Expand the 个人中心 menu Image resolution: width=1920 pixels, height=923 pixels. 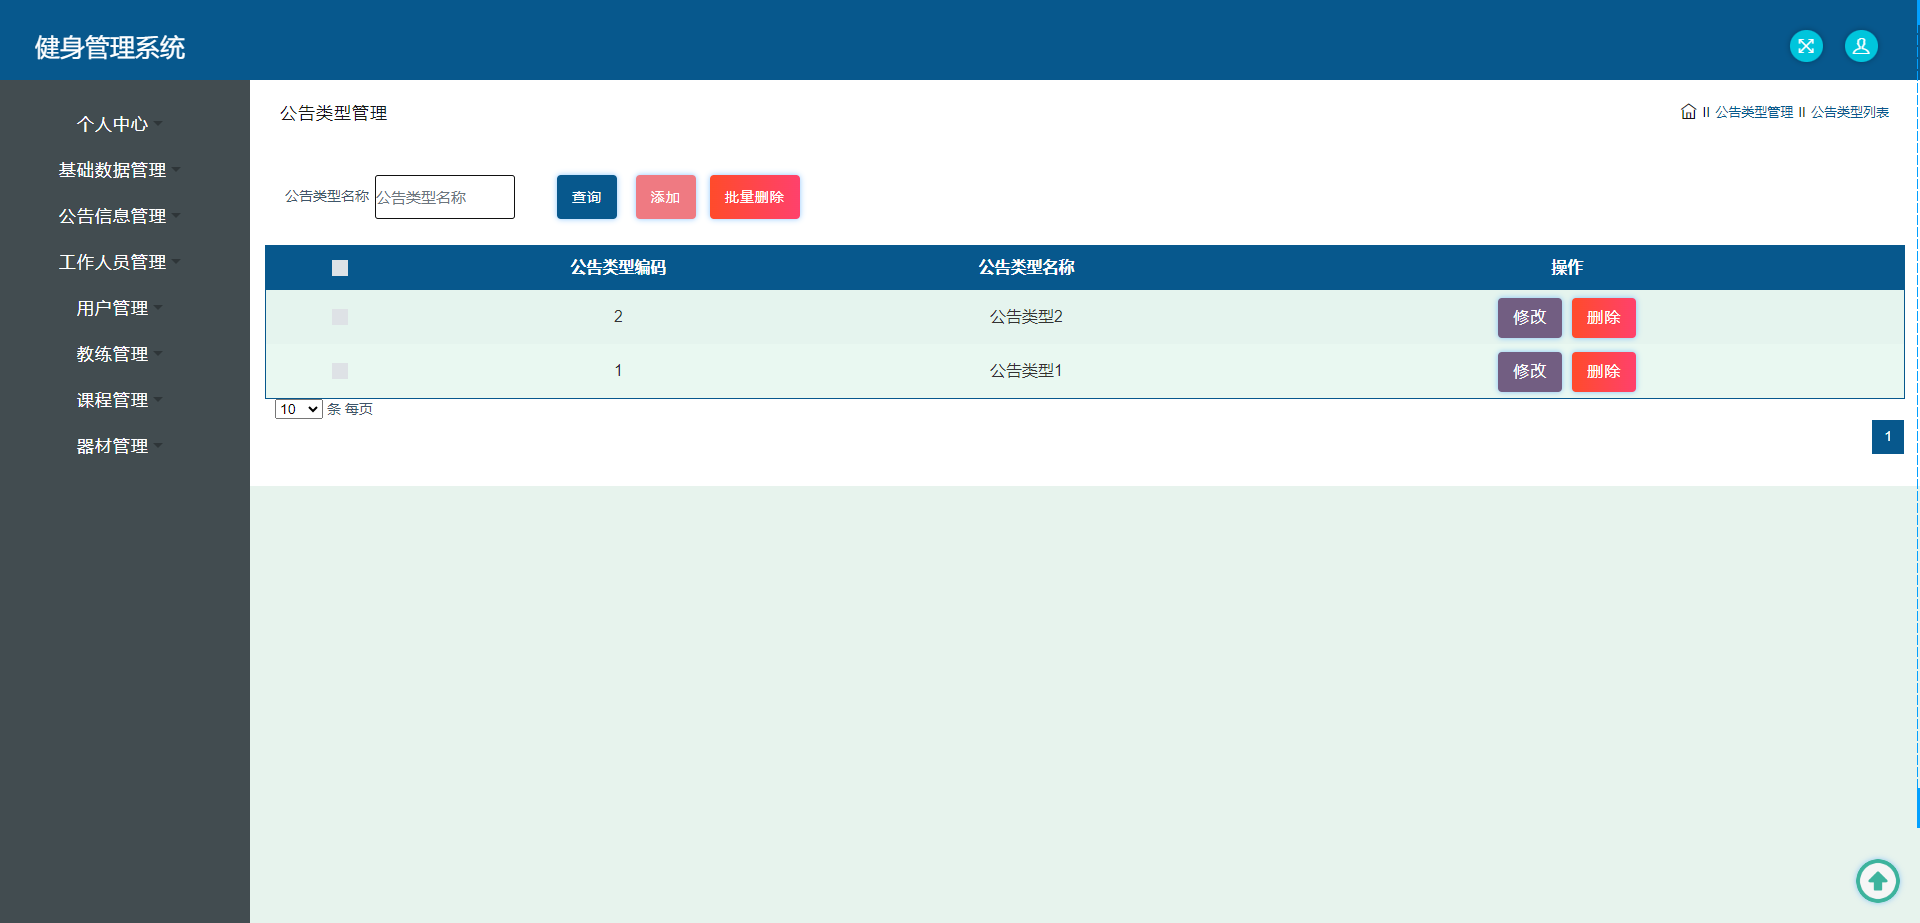[x=119, y=124]
